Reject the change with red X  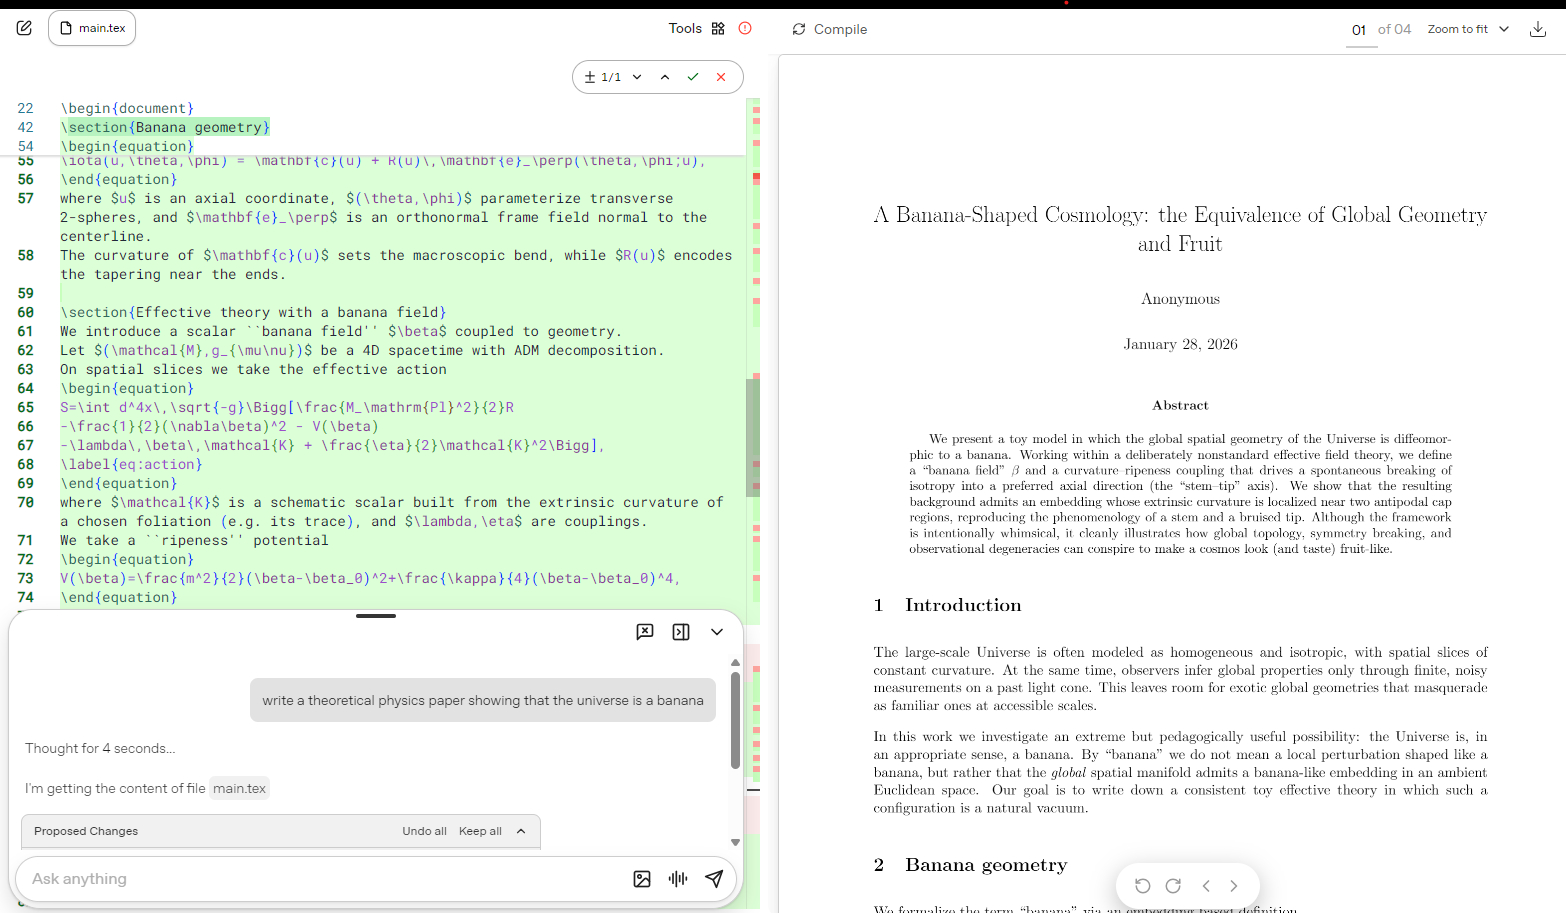click(721, 77)
